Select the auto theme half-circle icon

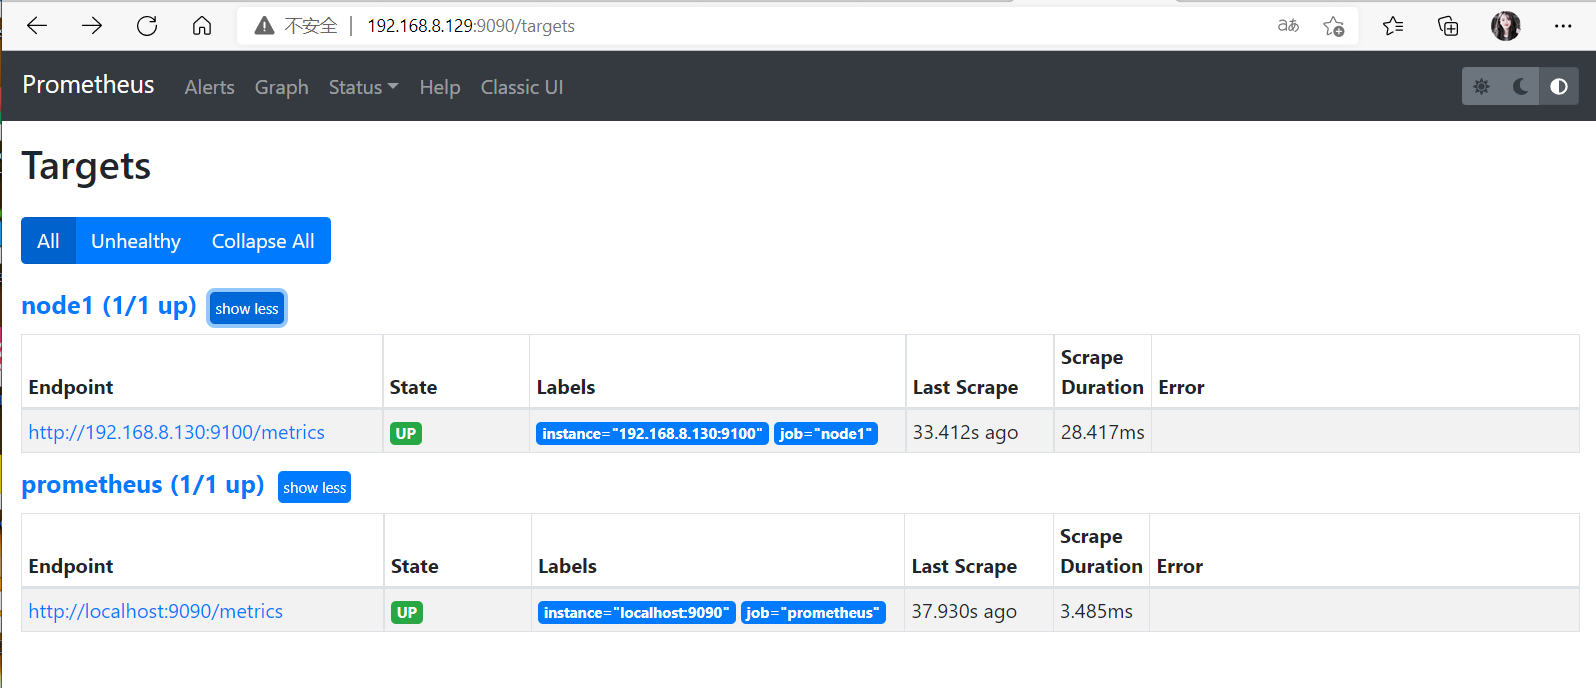[x=1559, y=87]
